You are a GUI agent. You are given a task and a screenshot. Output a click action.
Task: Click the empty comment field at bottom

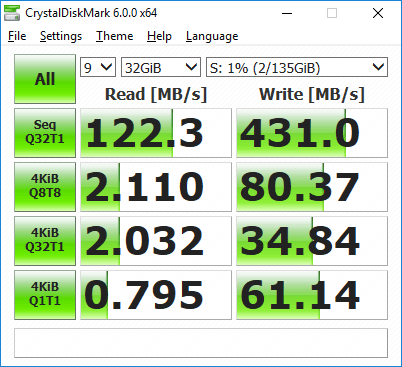[x=201, y=343]
